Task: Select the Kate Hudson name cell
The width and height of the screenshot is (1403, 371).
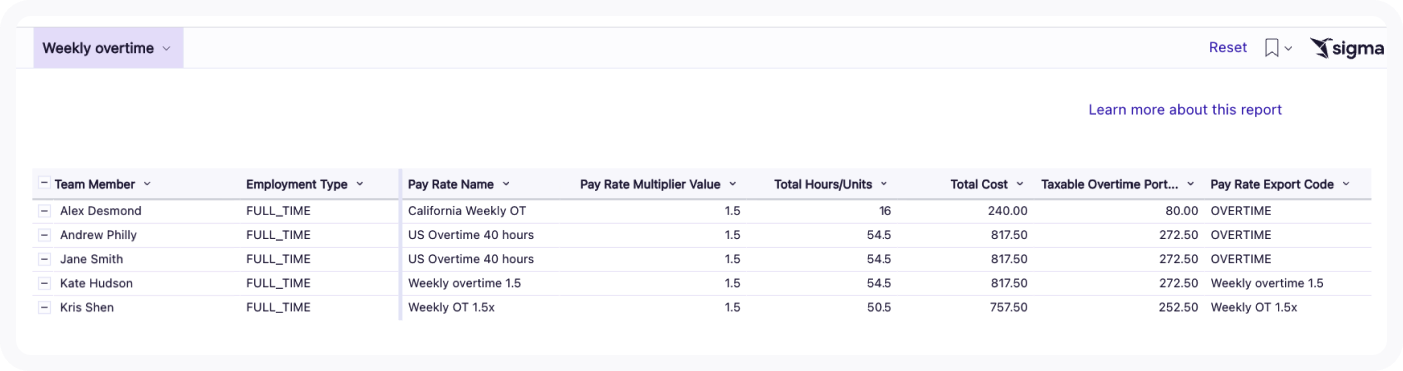Action: [x=96, y=283]
